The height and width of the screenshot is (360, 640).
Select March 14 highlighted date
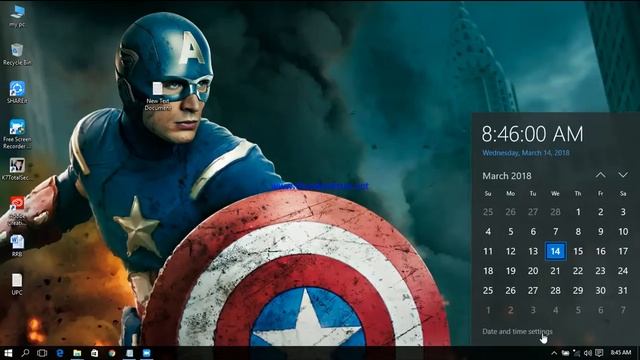point(556,251)
